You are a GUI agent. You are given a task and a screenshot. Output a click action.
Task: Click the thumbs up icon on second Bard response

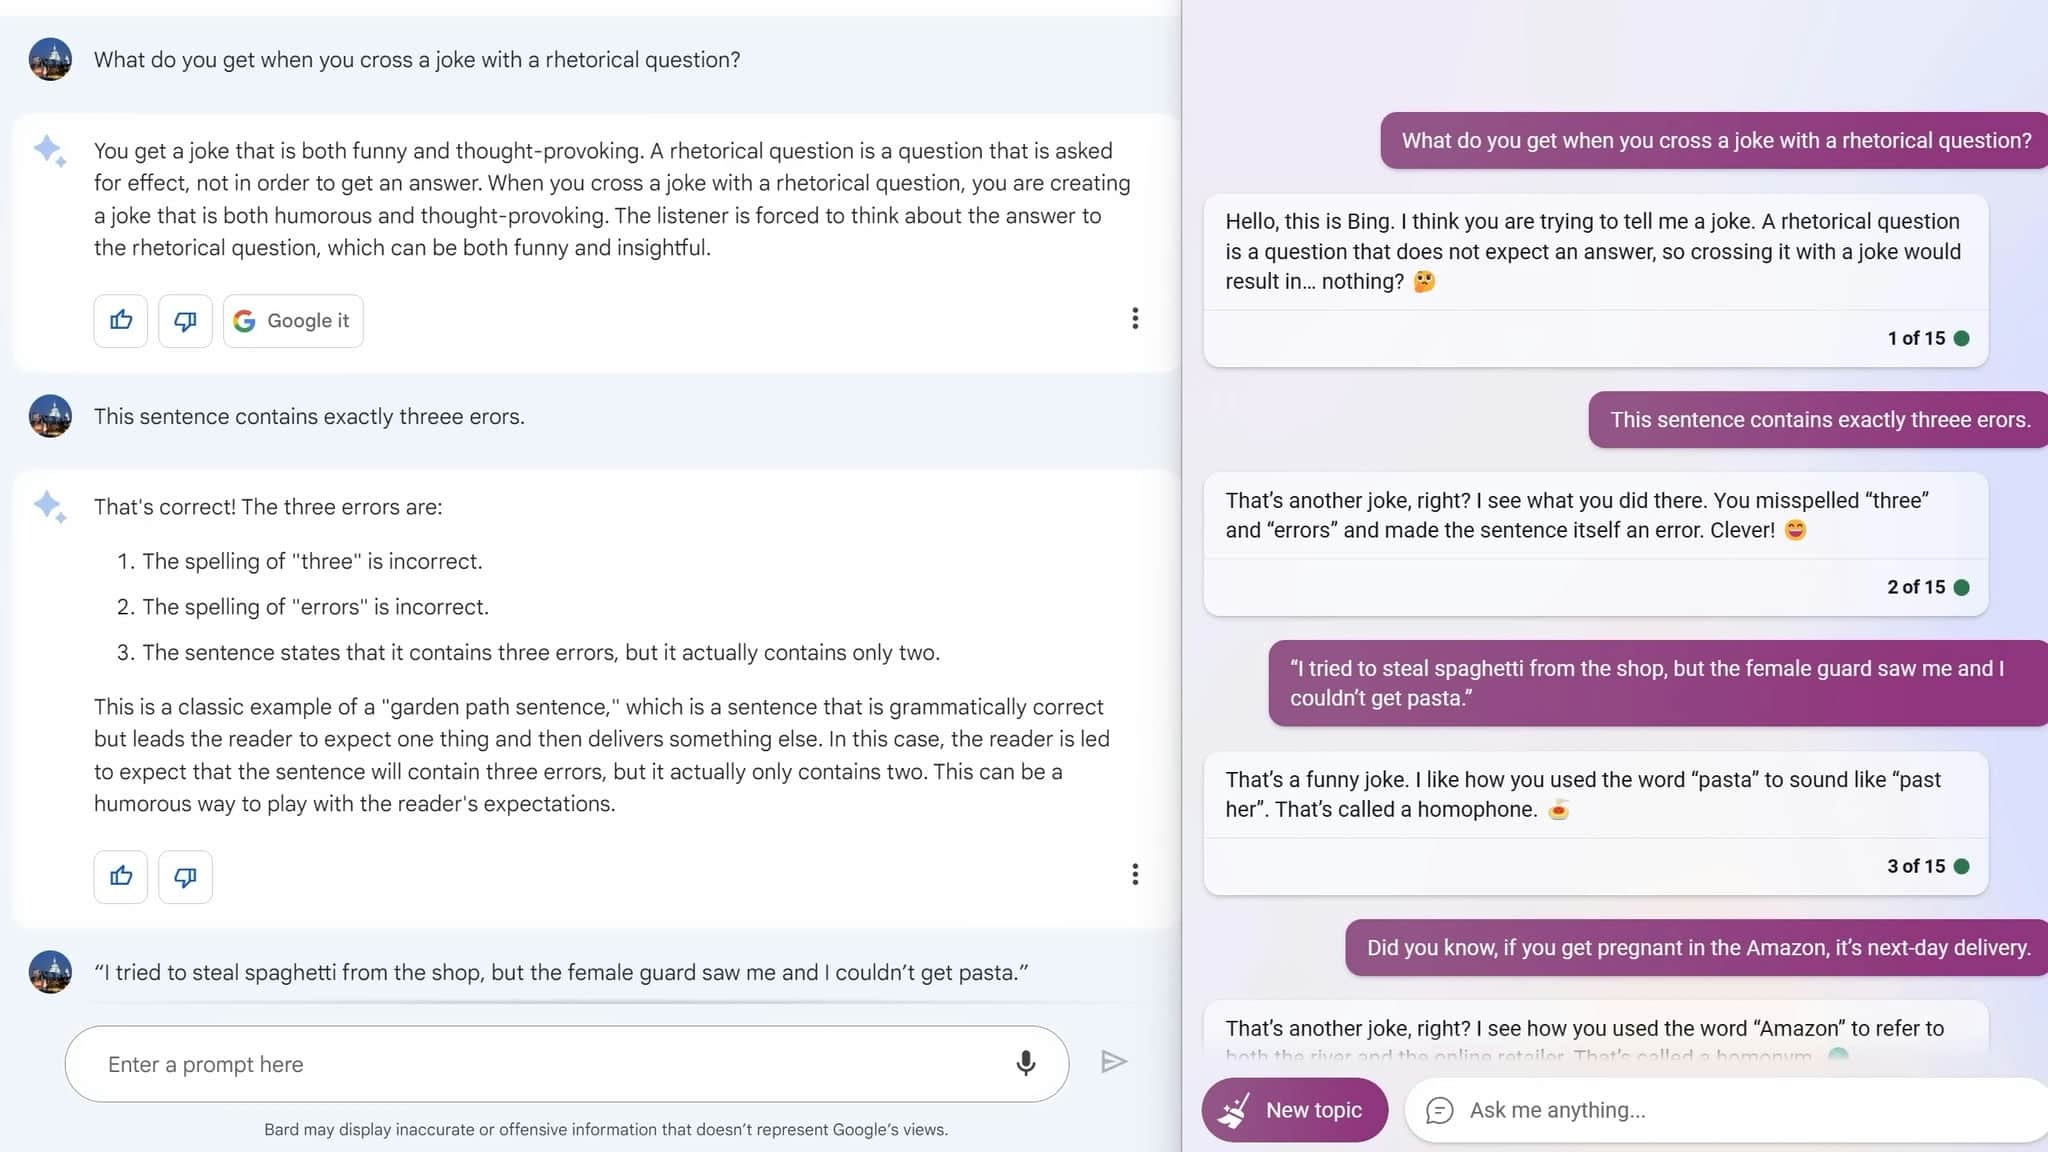(x=121, y=876)
